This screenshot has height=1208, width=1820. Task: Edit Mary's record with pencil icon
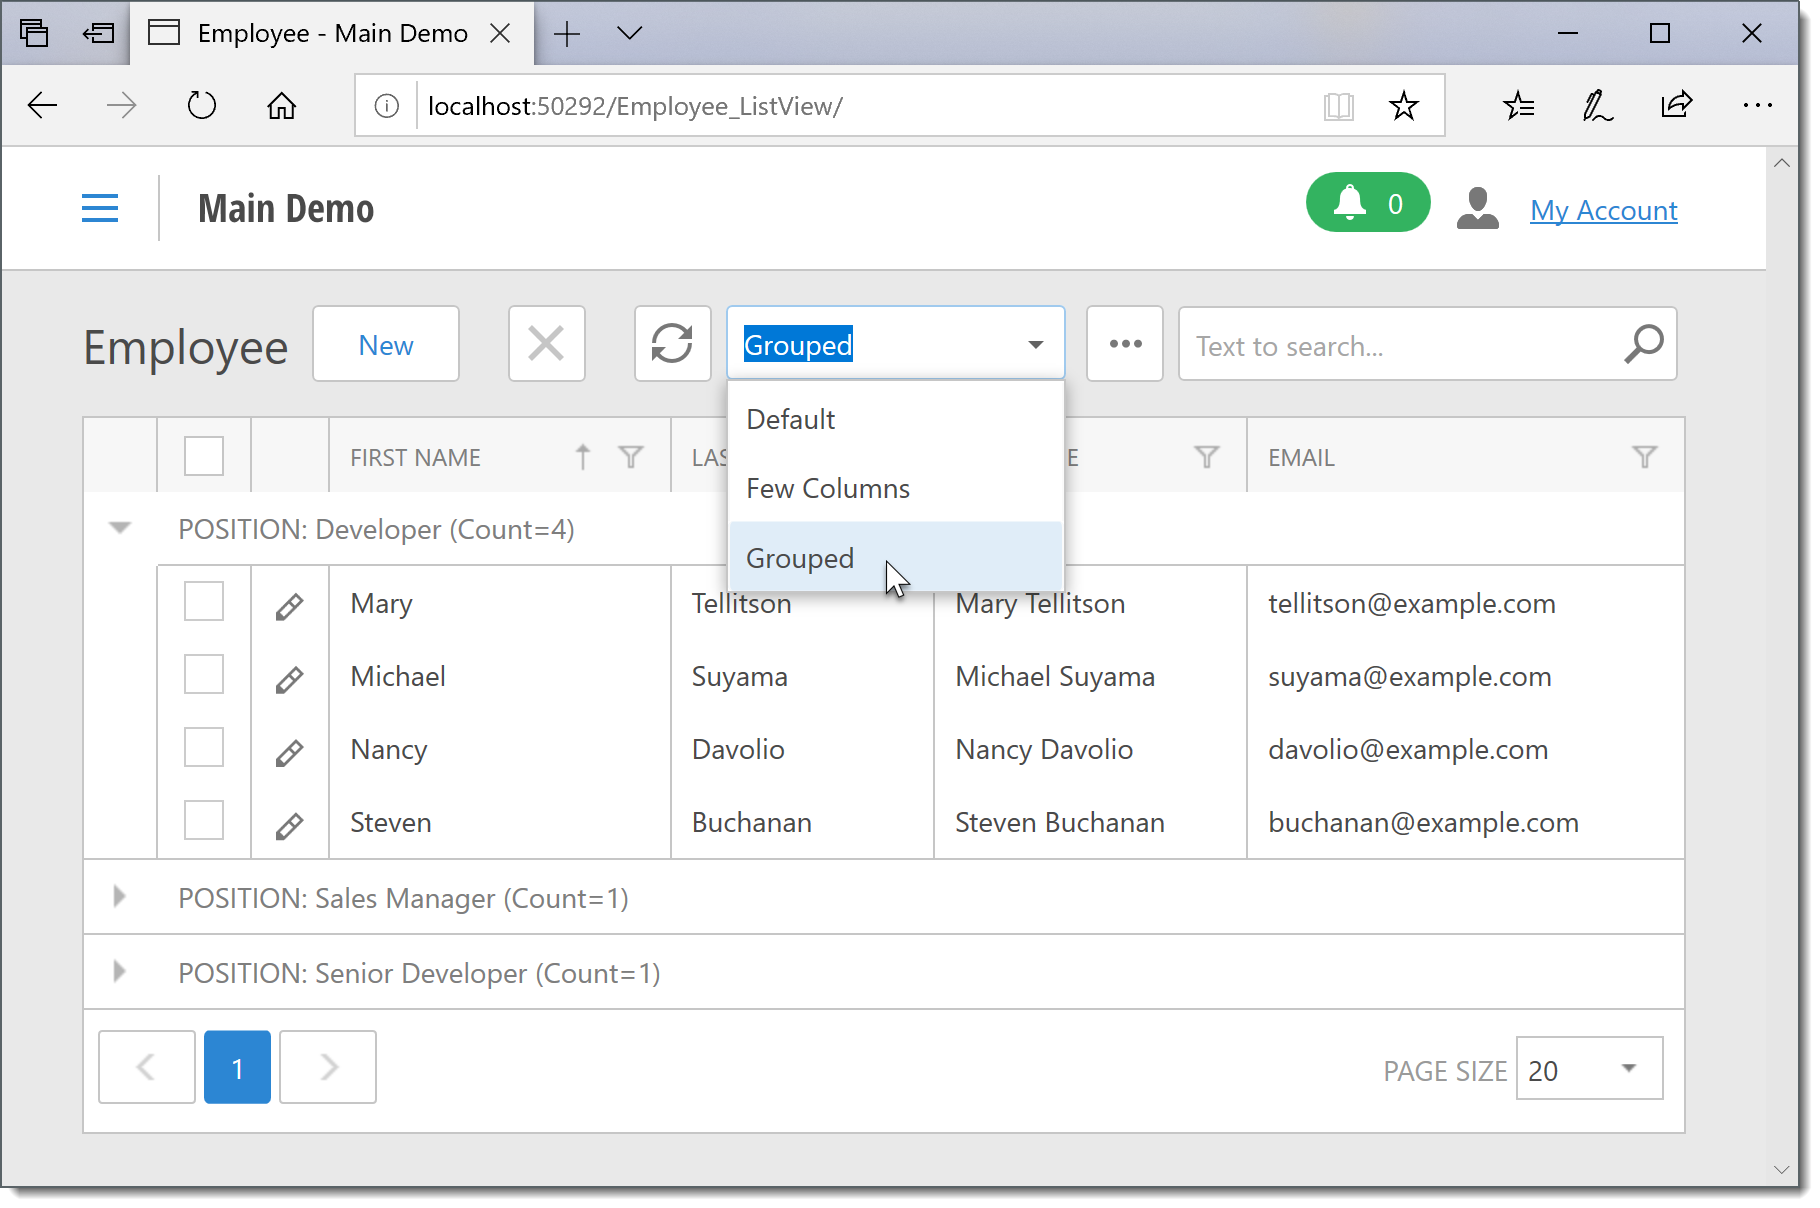289,606
